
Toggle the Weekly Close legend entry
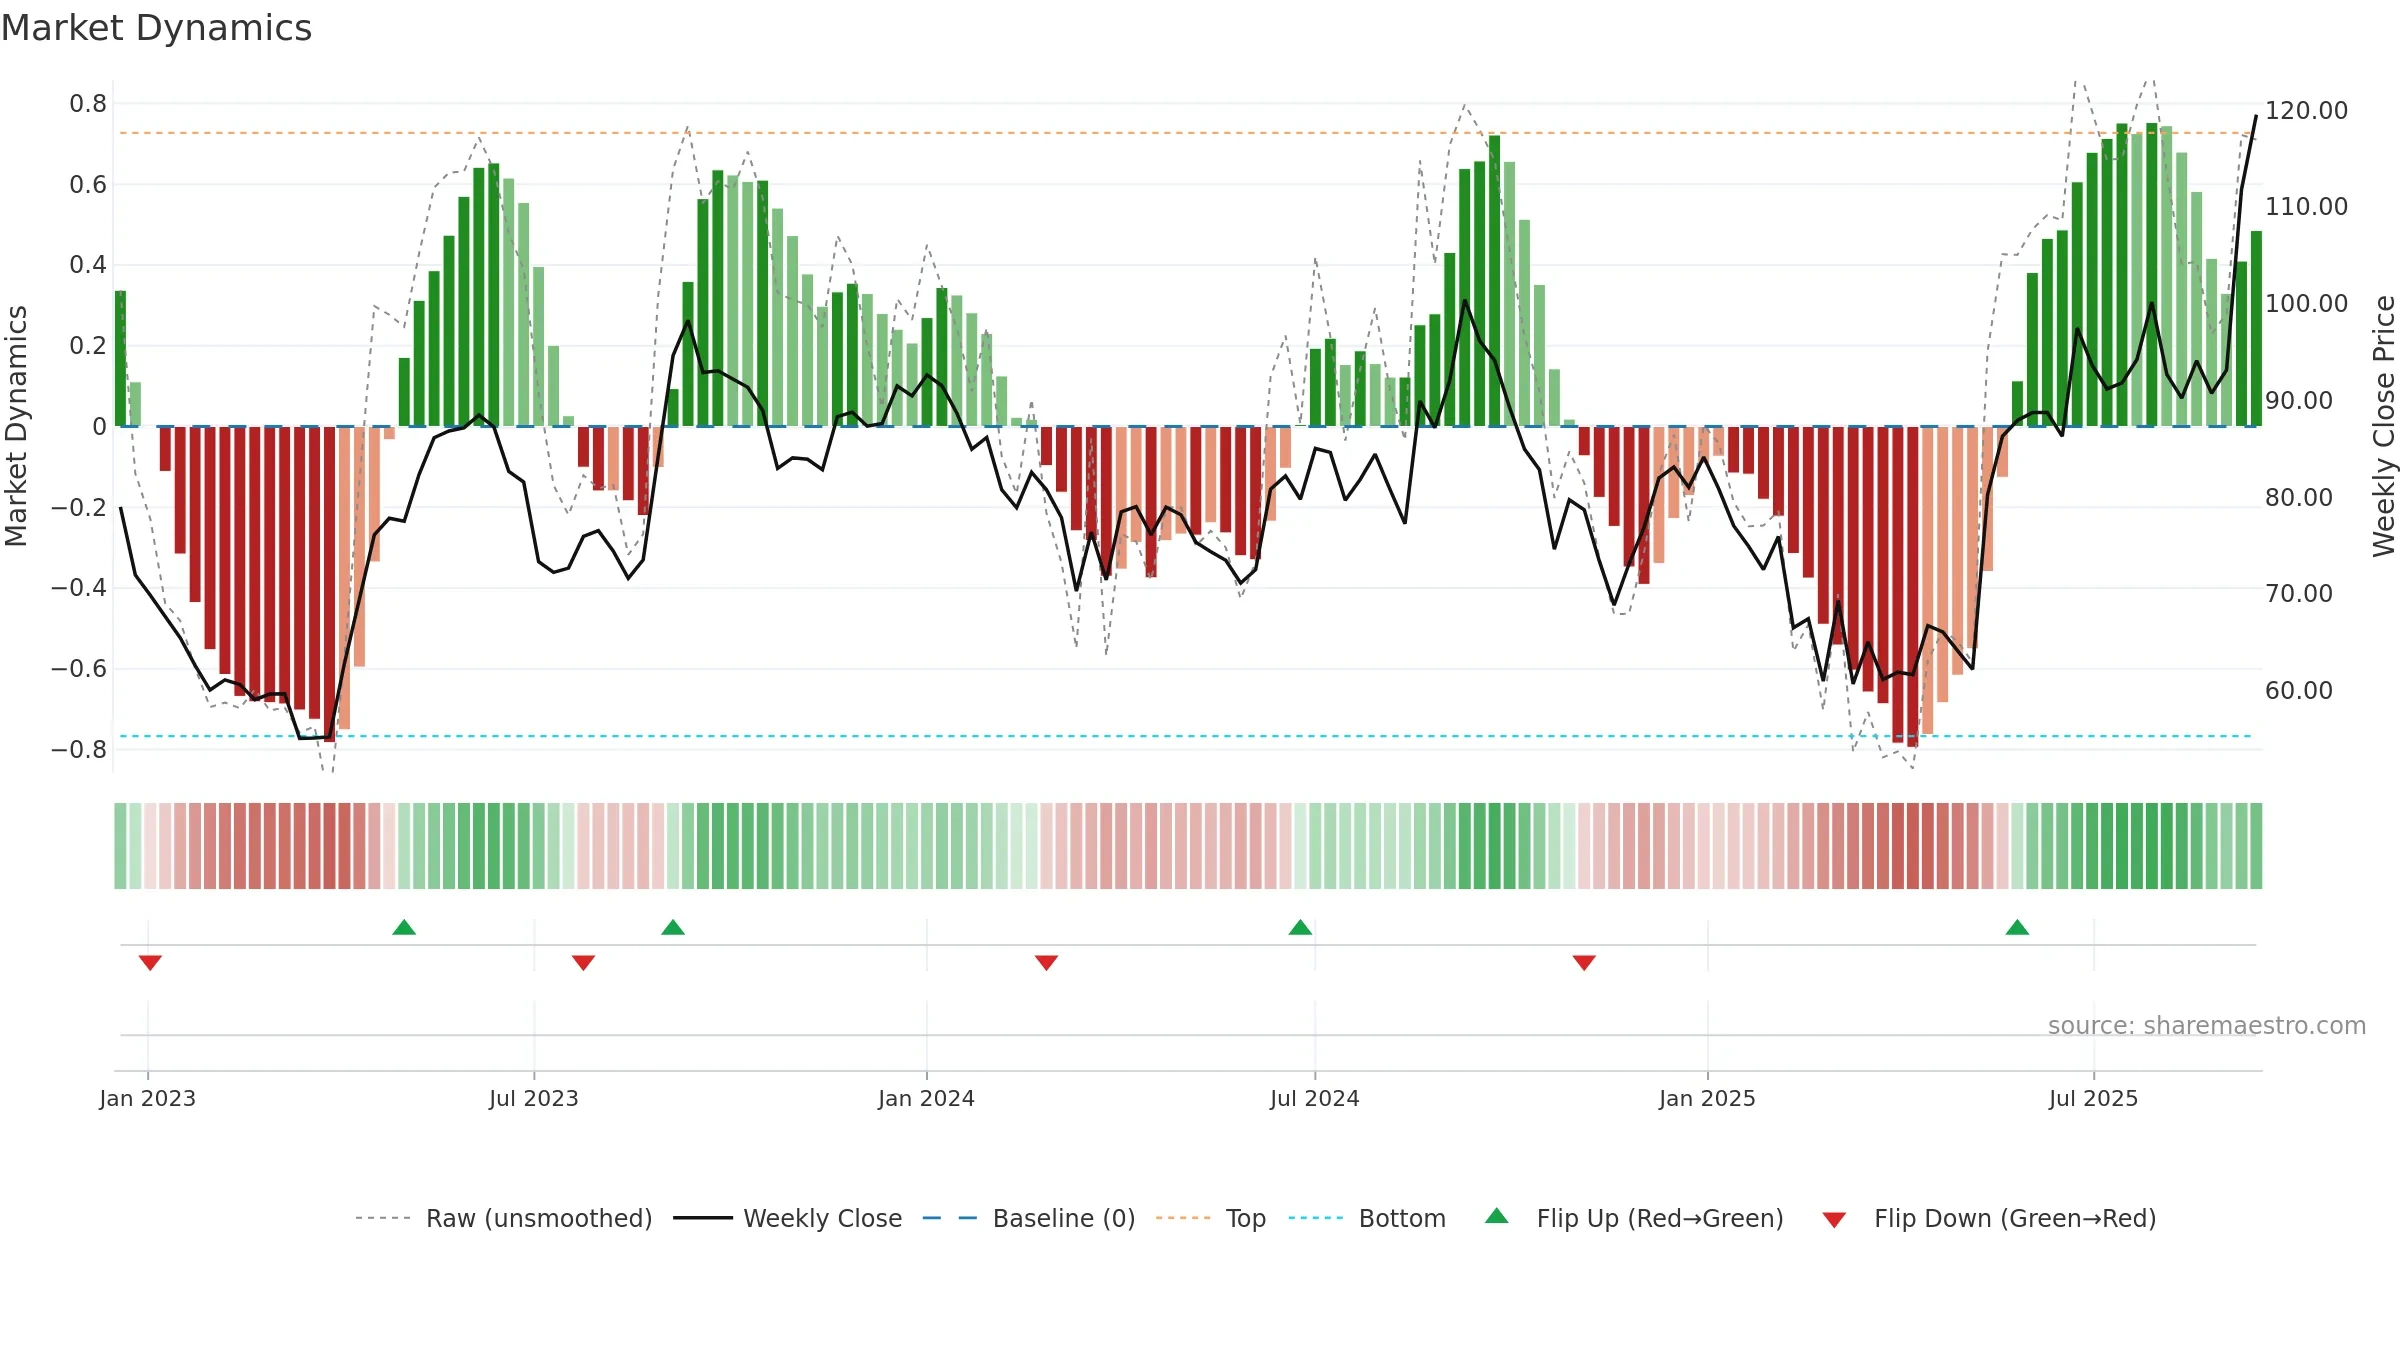(787, 1218)
